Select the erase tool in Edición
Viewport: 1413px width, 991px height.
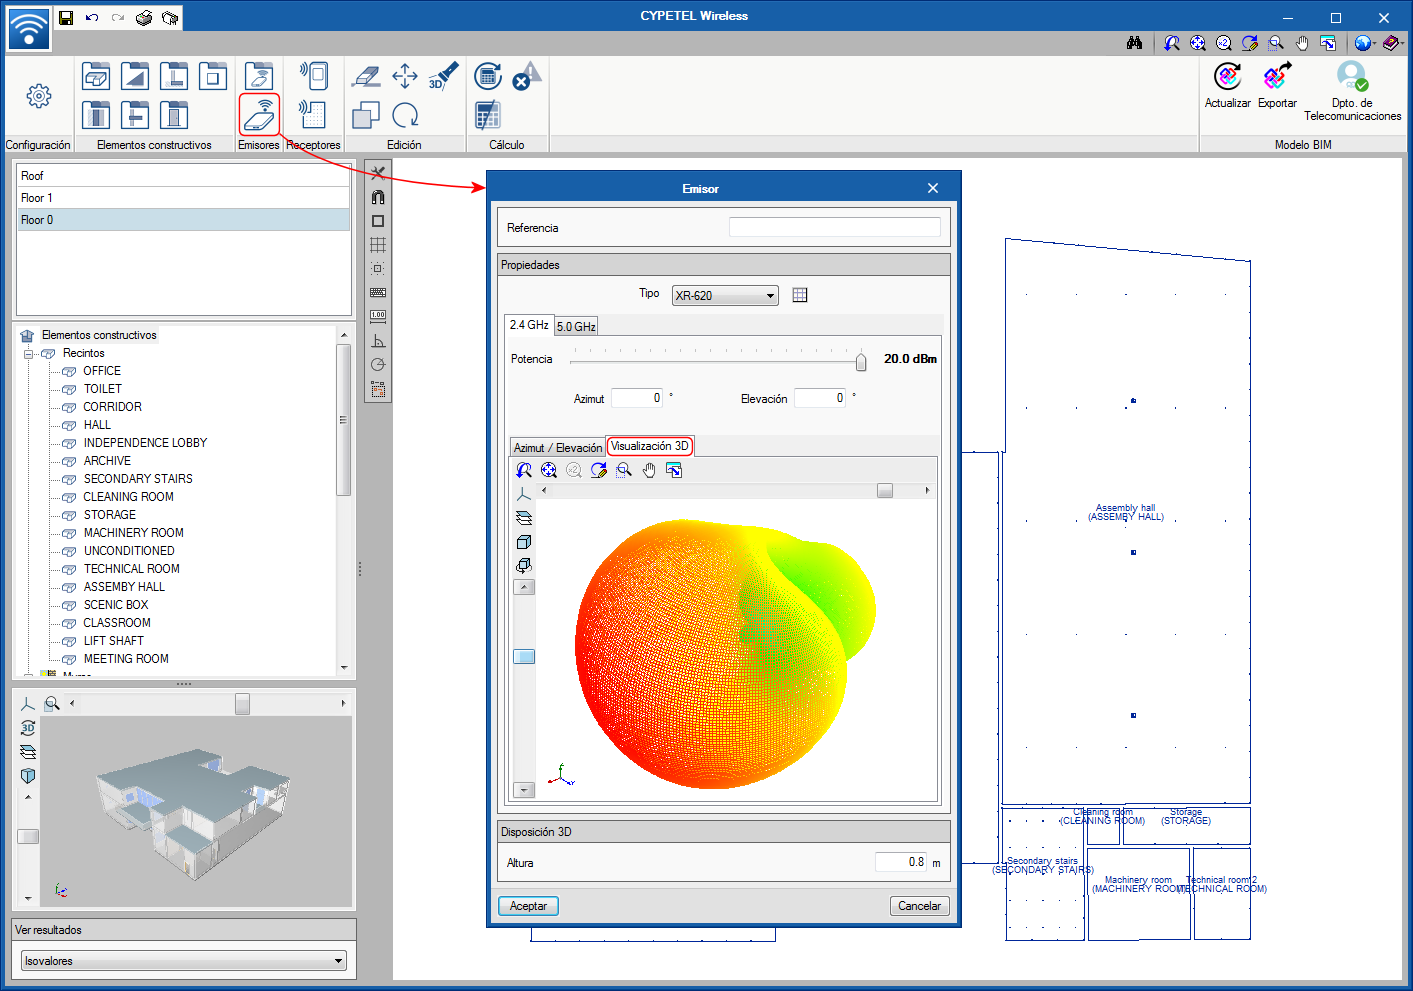click(366, 76)
